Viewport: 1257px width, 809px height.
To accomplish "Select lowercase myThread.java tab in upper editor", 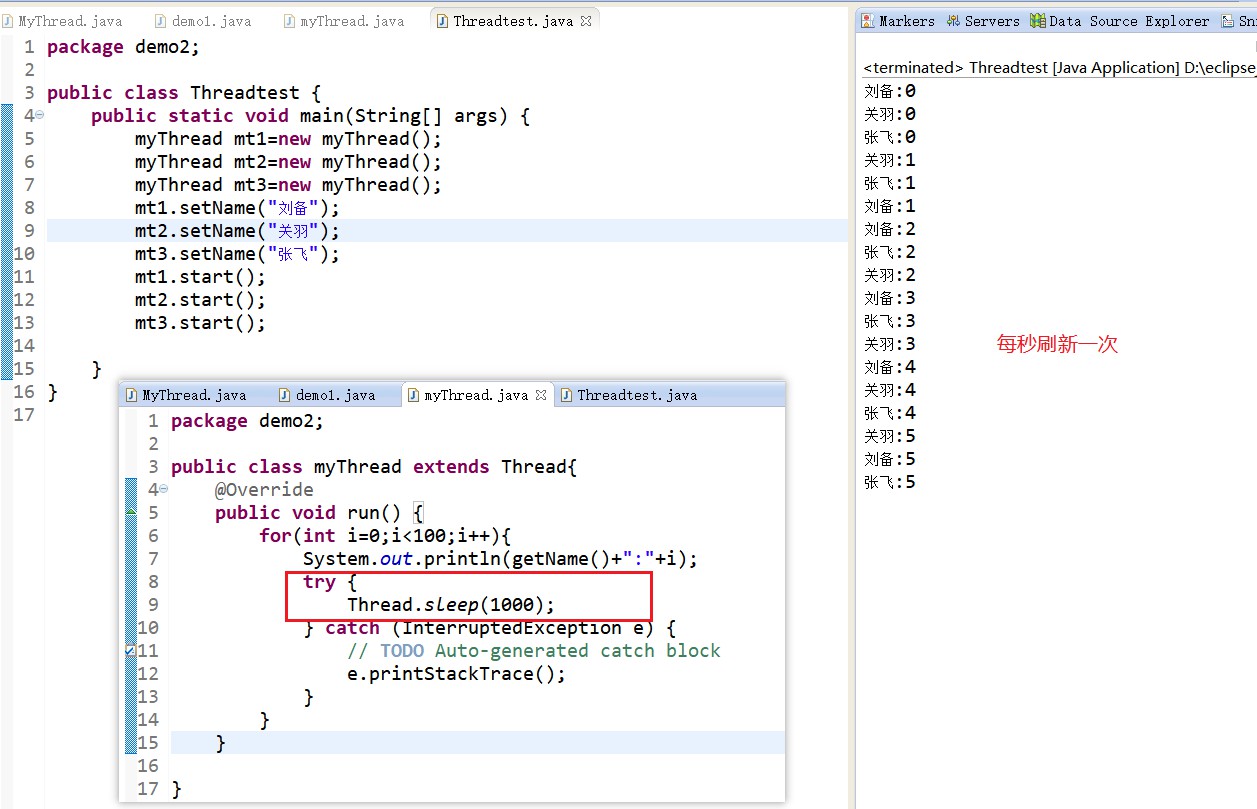I will (346, 20).
